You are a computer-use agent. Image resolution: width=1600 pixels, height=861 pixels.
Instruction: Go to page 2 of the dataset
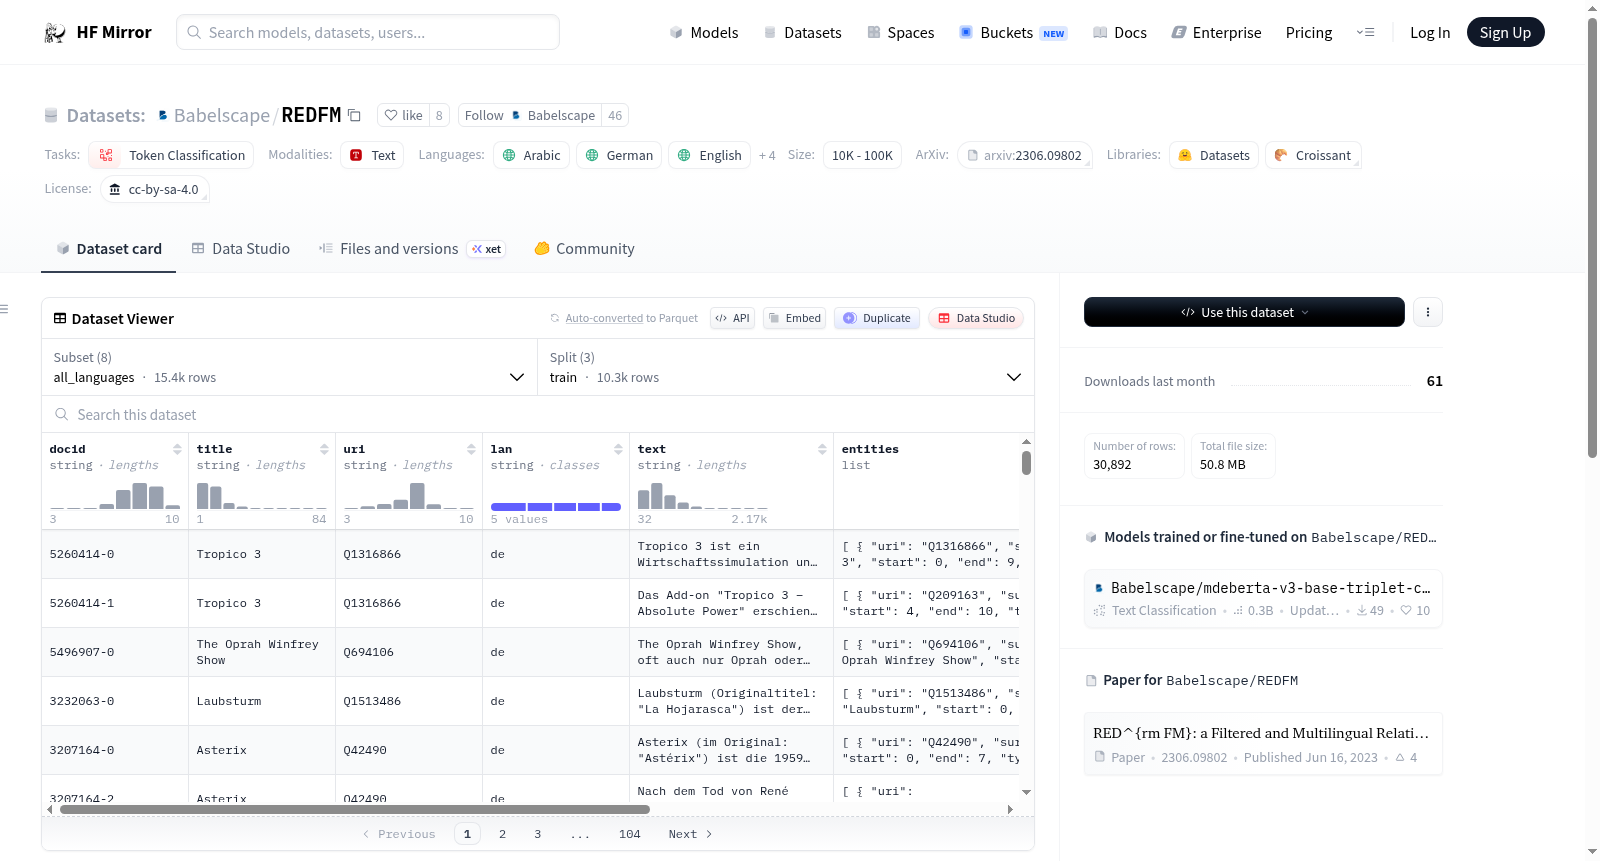point(503,834)
